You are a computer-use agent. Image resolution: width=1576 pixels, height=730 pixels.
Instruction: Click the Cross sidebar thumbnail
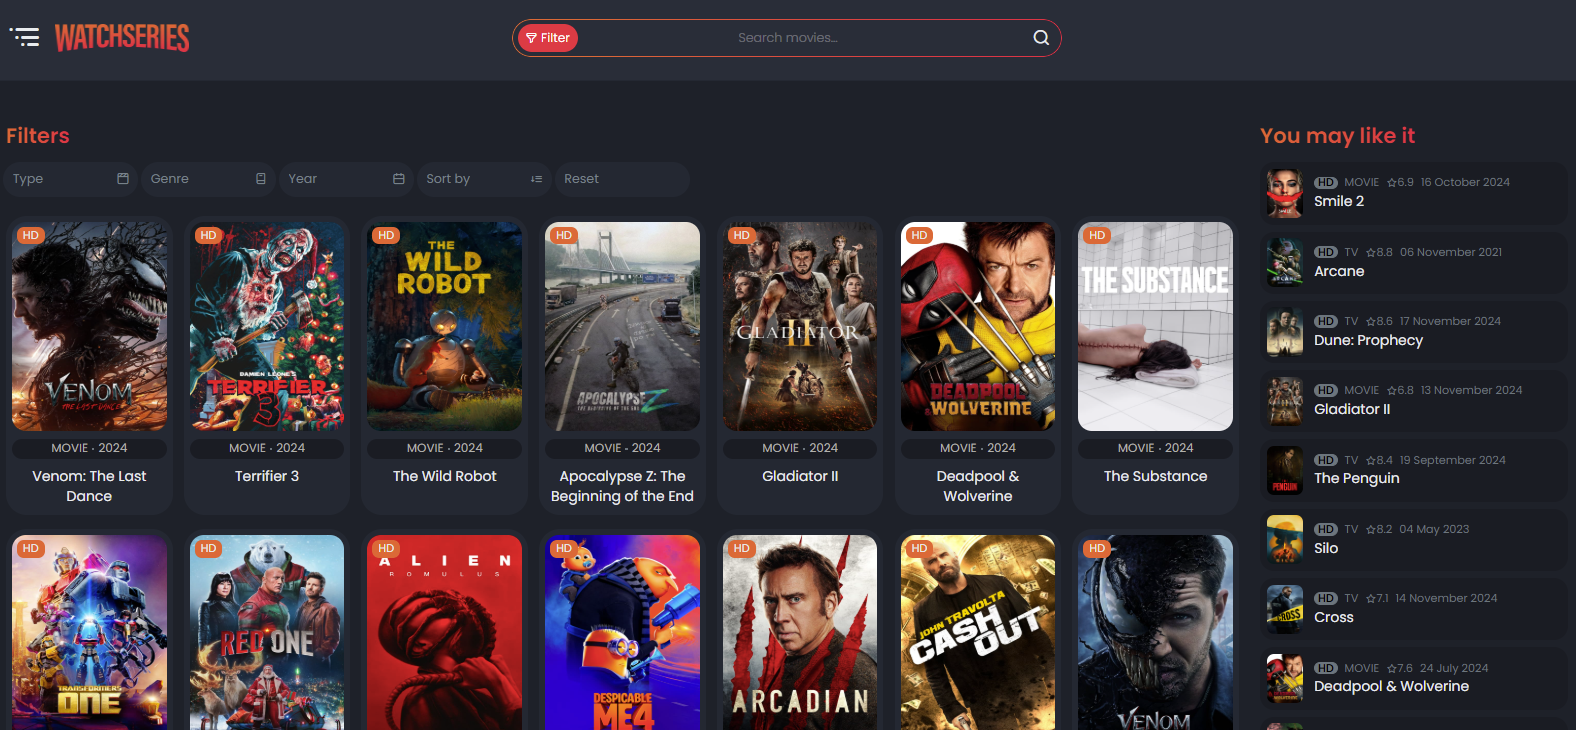(1285, 609)
